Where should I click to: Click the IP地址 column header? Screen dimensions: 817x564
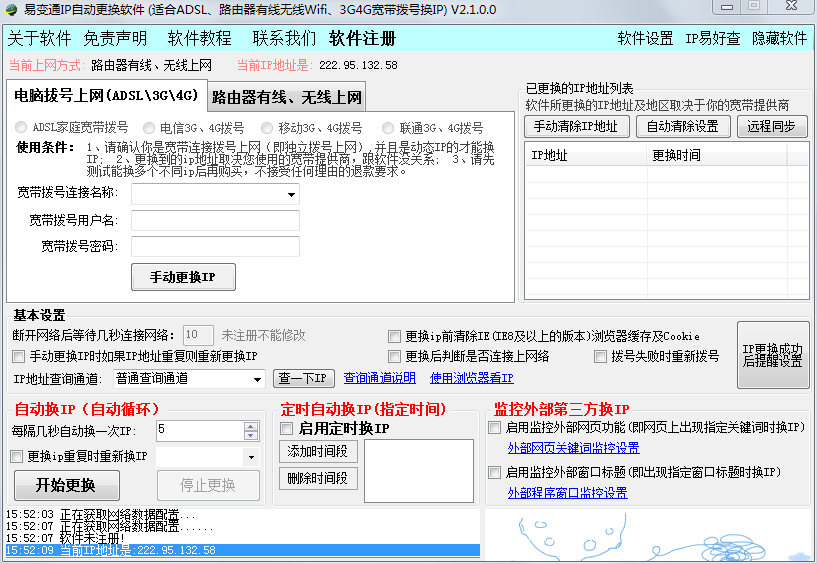click(x=586, y=155)
